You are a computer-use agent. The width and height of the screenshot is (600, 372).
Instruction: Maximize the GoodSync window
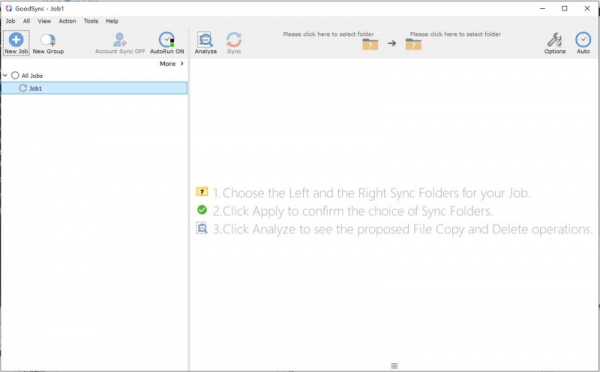coord(564,8)
